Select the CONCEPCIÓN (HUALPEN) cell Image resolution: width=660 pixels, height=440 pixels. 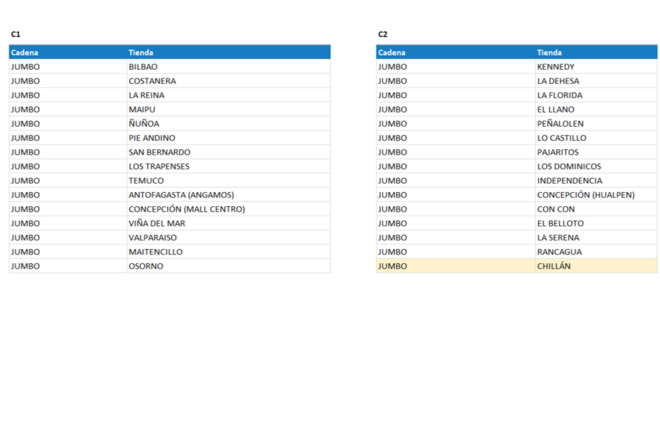point(585,195)
